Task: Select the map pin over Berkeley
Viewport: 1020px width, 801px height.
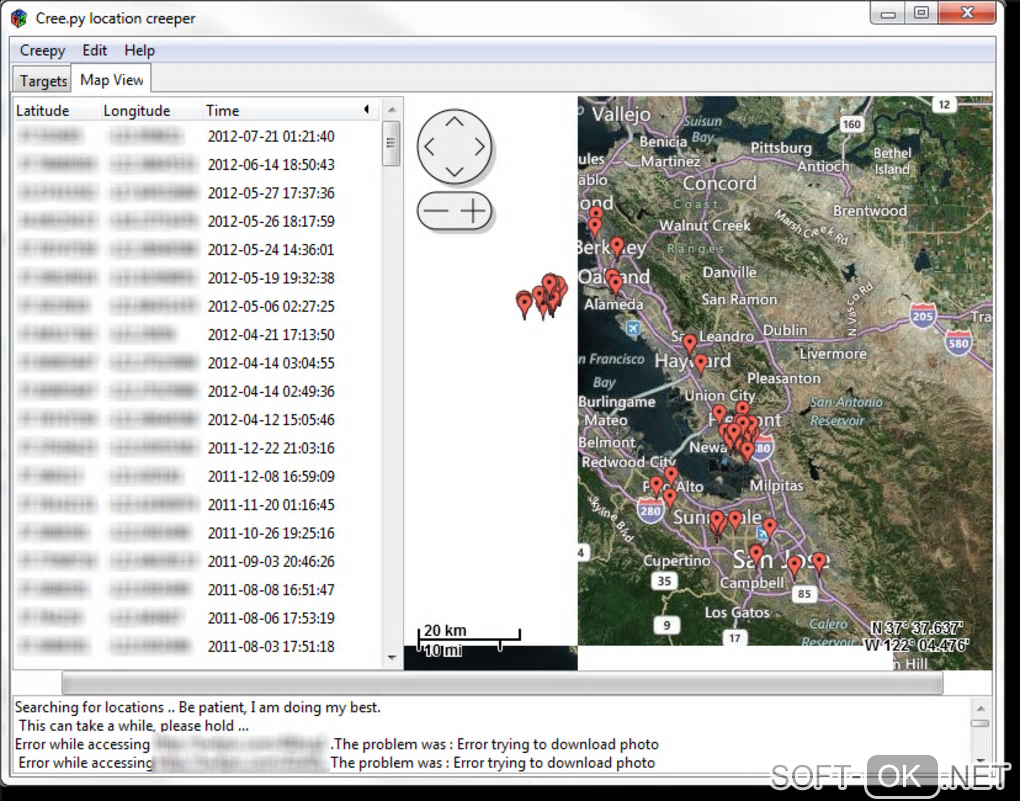Action: [x=617, y=247]
